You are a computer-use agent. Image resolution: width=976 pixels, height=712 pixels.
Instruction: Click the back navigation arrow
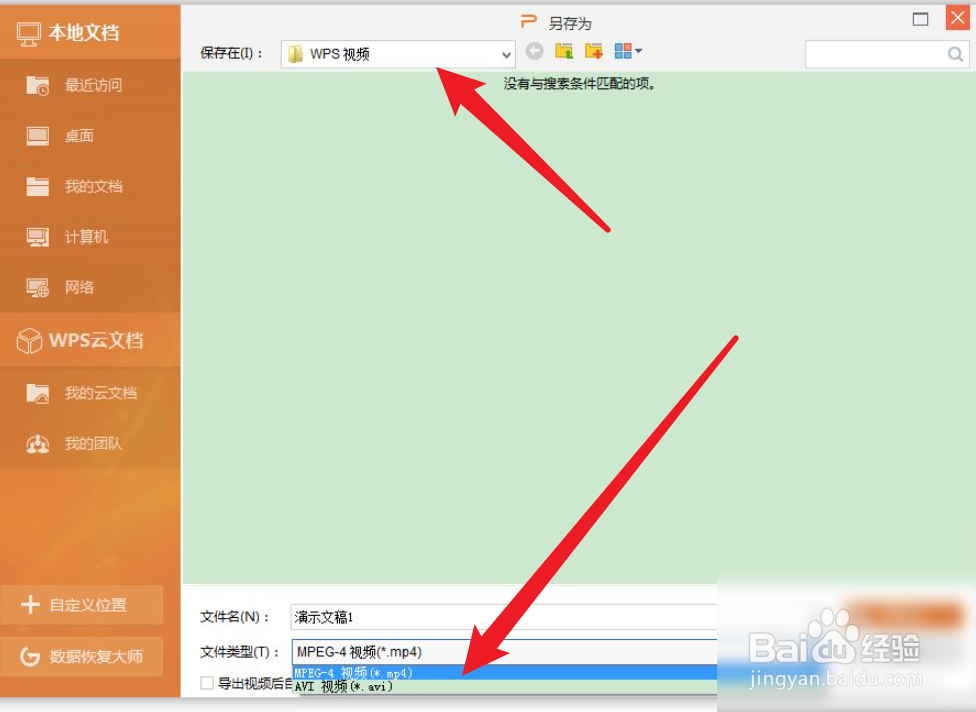click(534, 51)
